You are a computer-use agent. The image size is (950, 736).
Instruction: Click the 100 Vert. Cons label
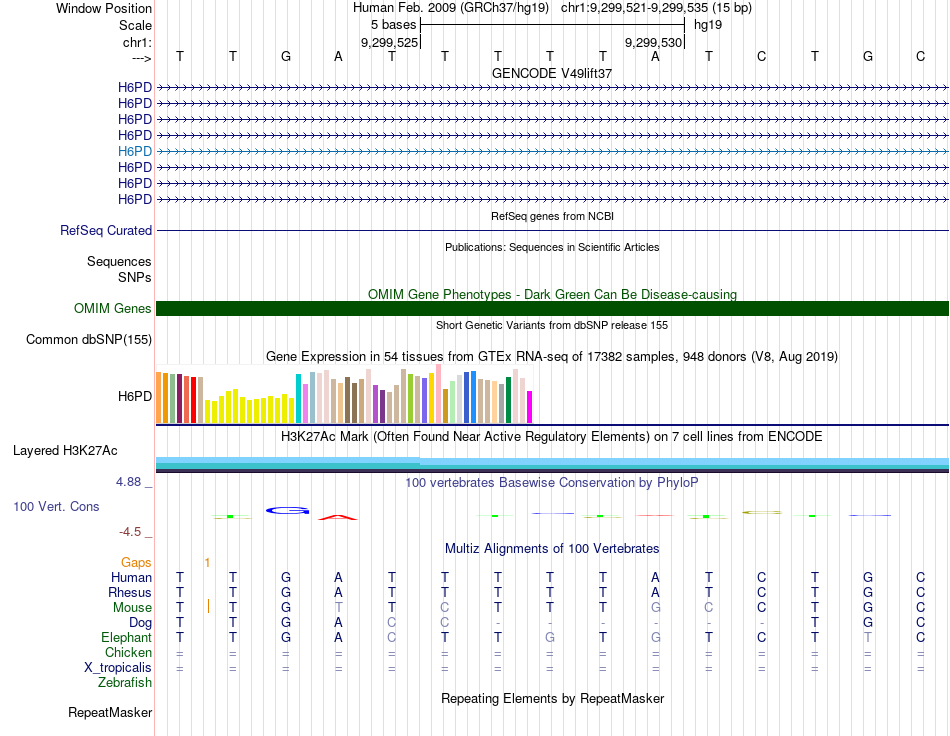click(x=56, y=506)
